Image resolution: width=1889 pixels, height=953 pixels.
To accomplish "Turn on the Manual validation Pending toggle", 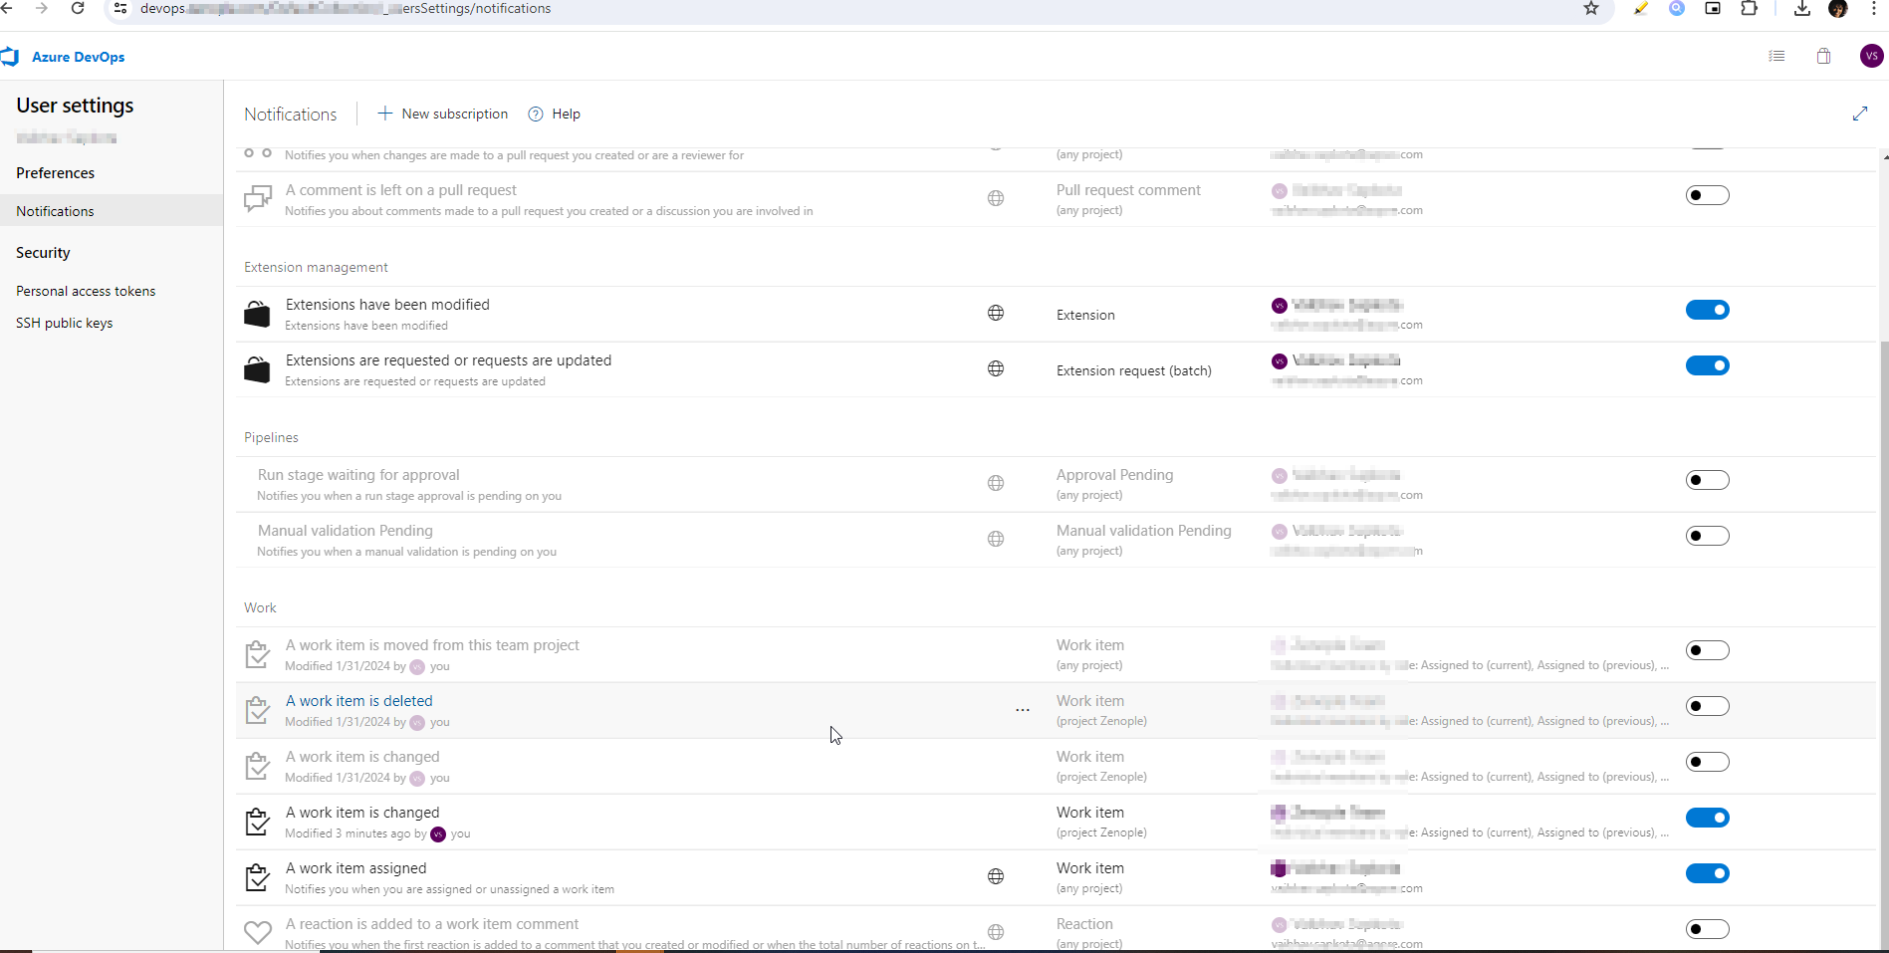I will (x=1707, y=535).
